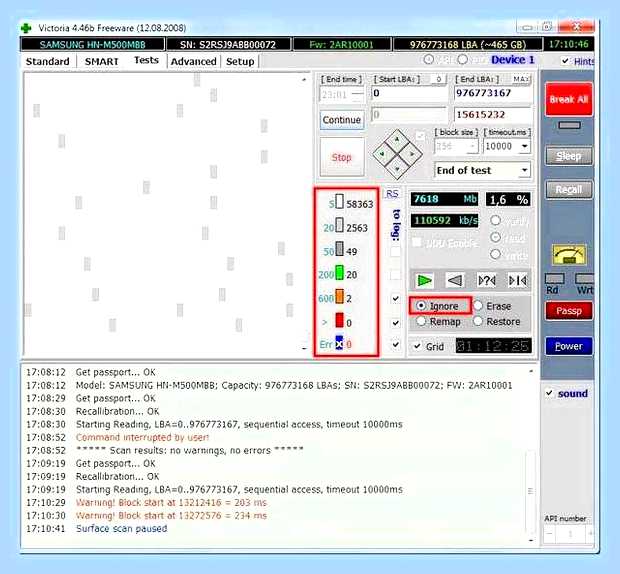Toggle the Grid checkbox
The width and height of the screenshot is (620, 574).
pos(417,346)
